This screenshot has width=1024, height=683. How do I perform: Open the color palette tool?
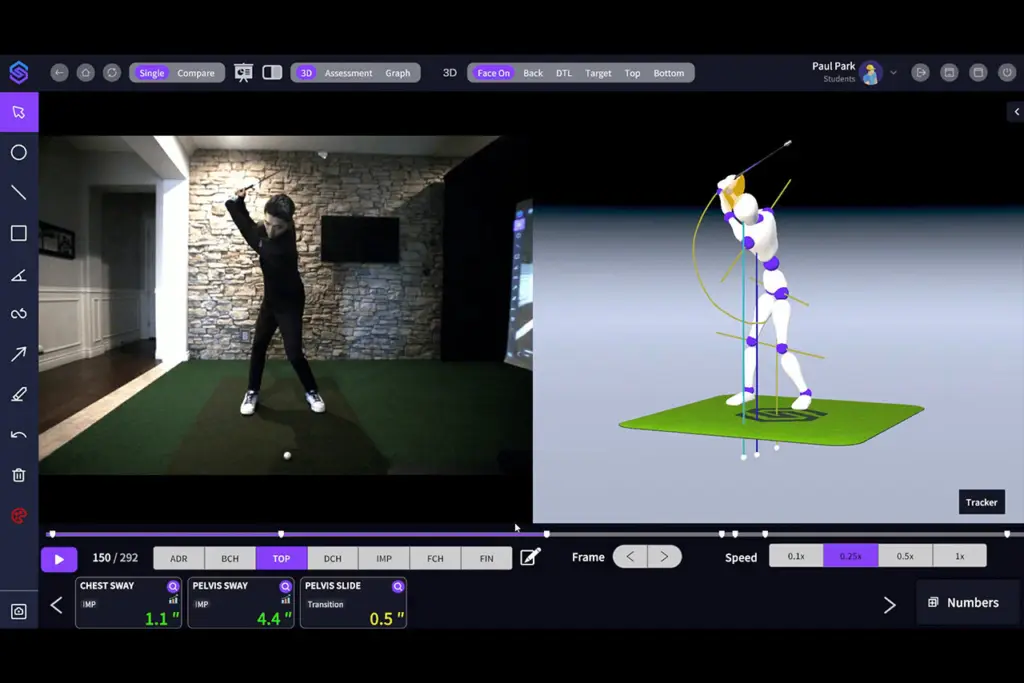click(x=18, y=516)
